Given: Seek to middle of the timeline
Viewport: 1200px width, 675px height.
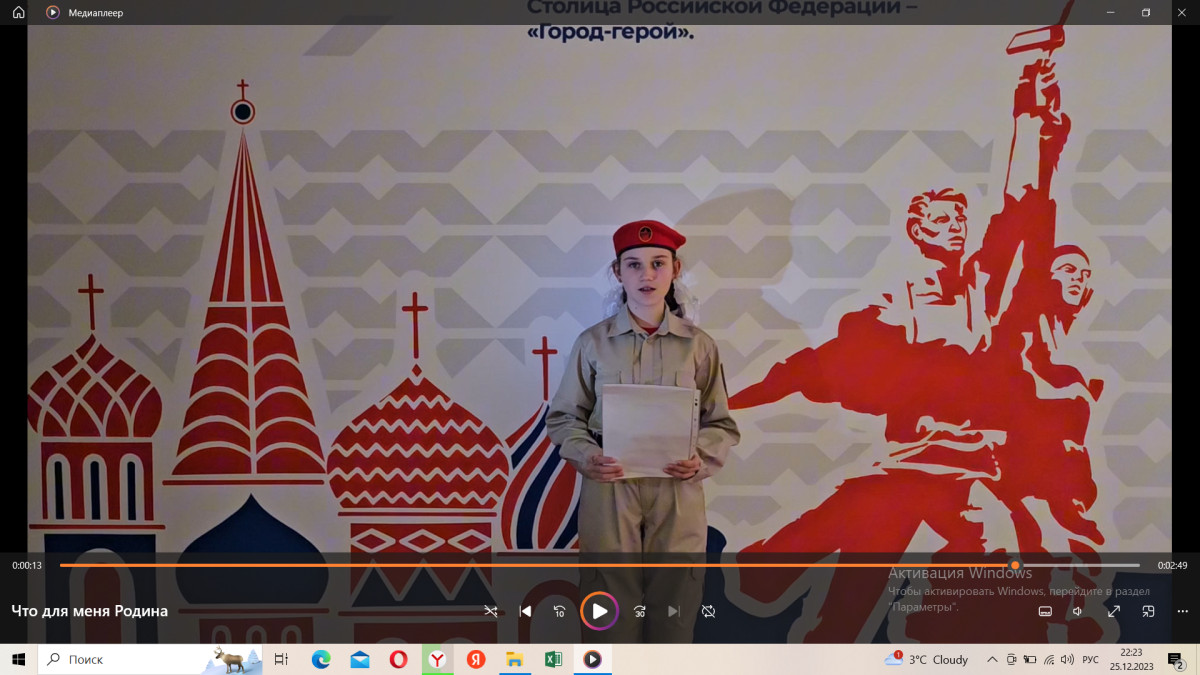Looking at the screenshot, I should click(600, 565).
